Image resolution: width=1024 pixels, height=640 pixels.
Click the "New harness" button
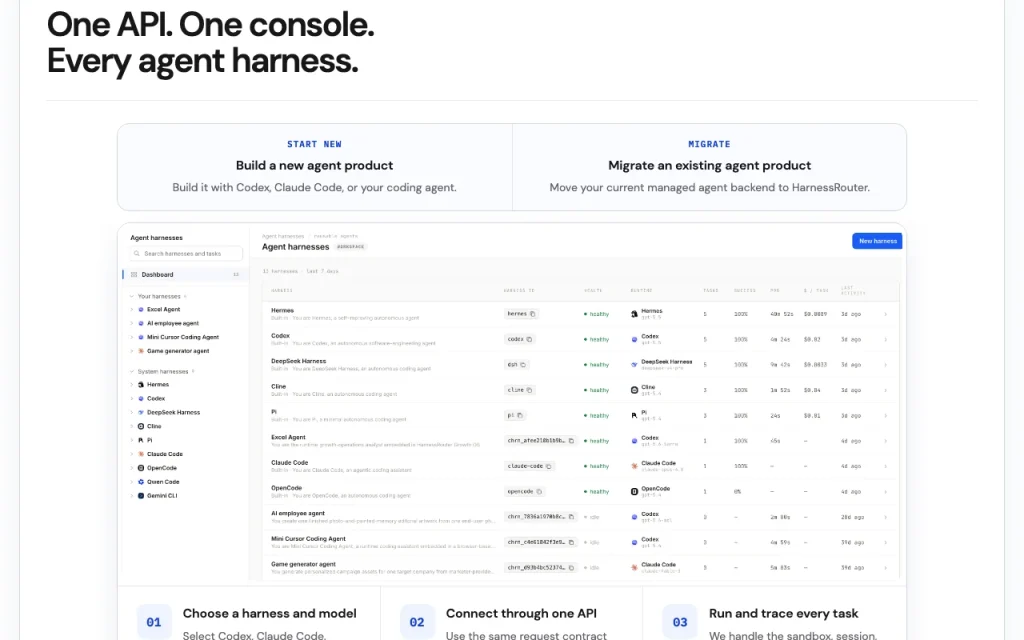pos(877,241)
